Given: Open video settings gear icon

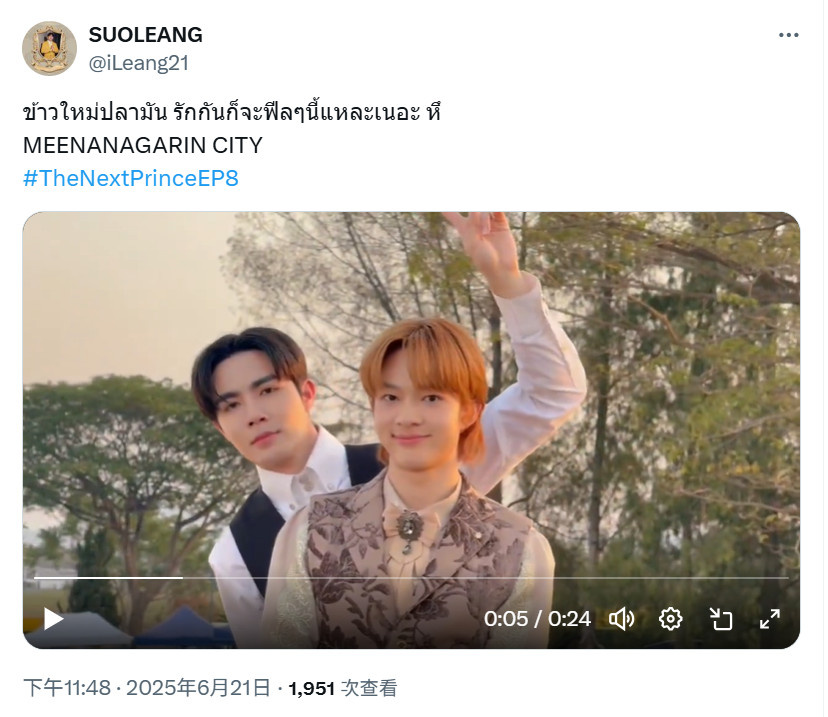Looking at the screenshot, I should 671,619.
